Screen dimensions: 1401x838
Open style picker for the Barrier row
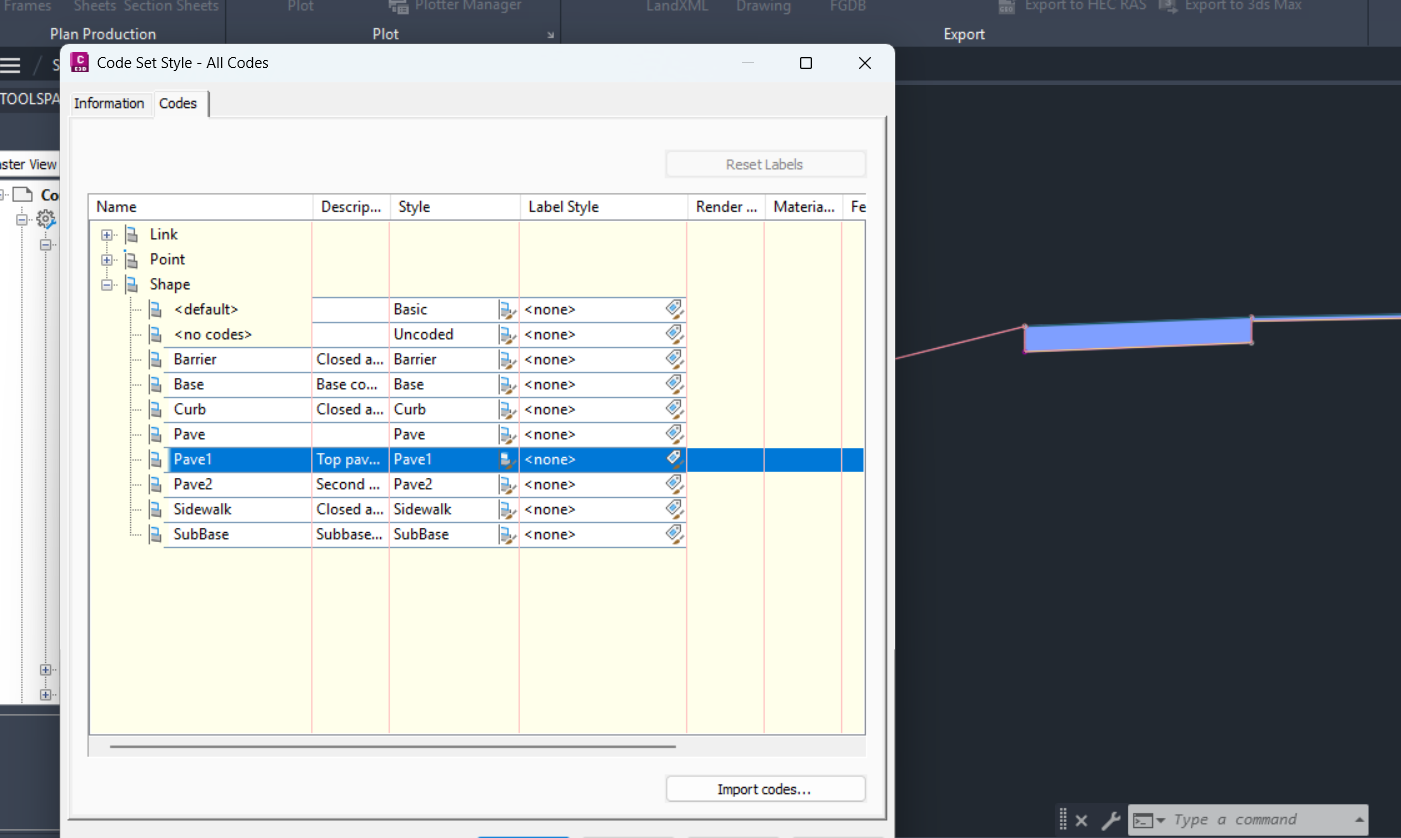(507, 359)
